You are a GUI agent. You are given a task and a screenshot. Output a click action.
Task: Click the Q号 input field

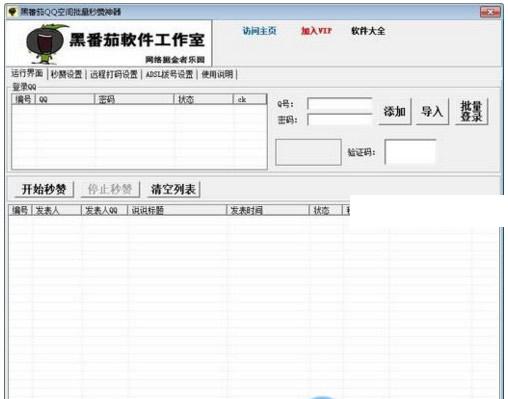pyautogui.click(x=340, y=104)
